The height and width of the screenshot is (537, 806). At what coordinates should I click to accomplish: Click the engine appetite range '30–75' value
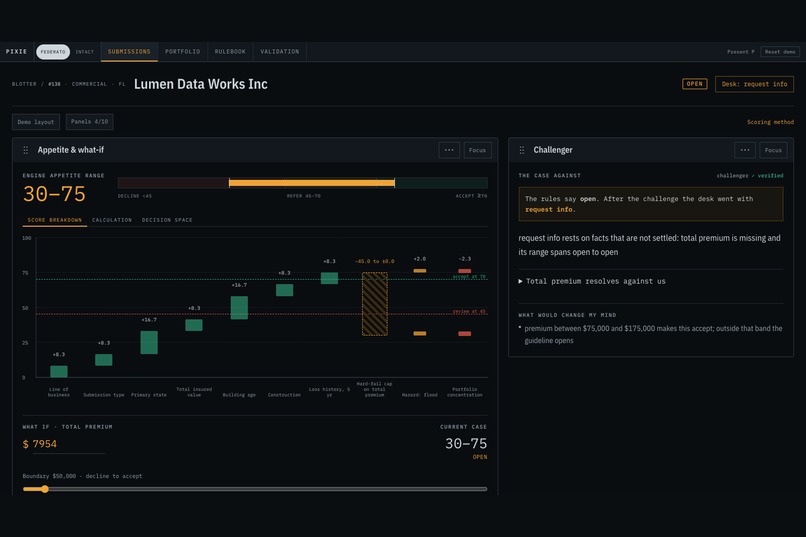point(54,194)
